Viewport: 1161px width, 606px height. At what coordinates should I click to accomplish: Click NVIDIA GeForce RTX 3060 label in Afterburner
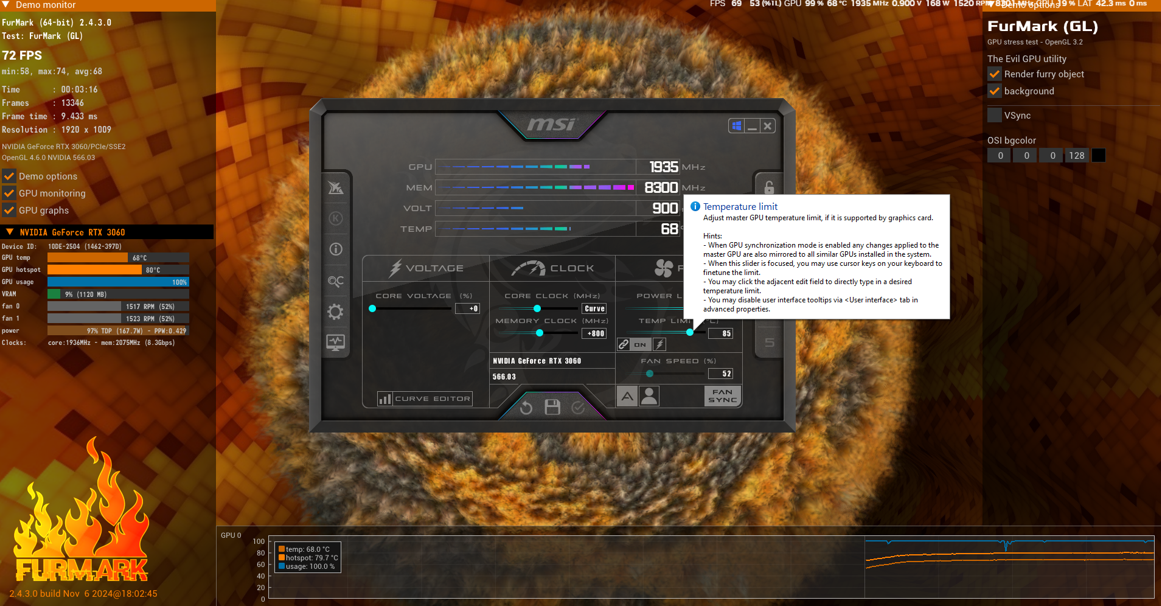[x=537, y=361]
